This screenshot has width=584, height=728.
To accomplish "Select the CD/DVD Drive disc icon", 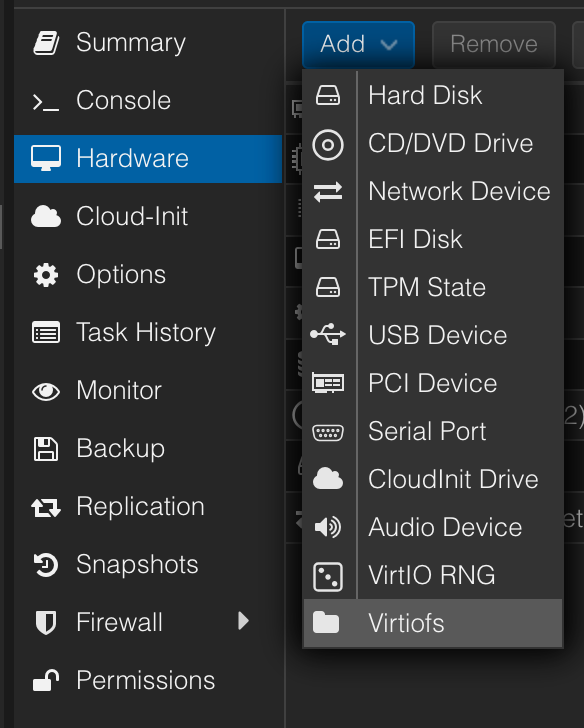I will tap(328, 145).
